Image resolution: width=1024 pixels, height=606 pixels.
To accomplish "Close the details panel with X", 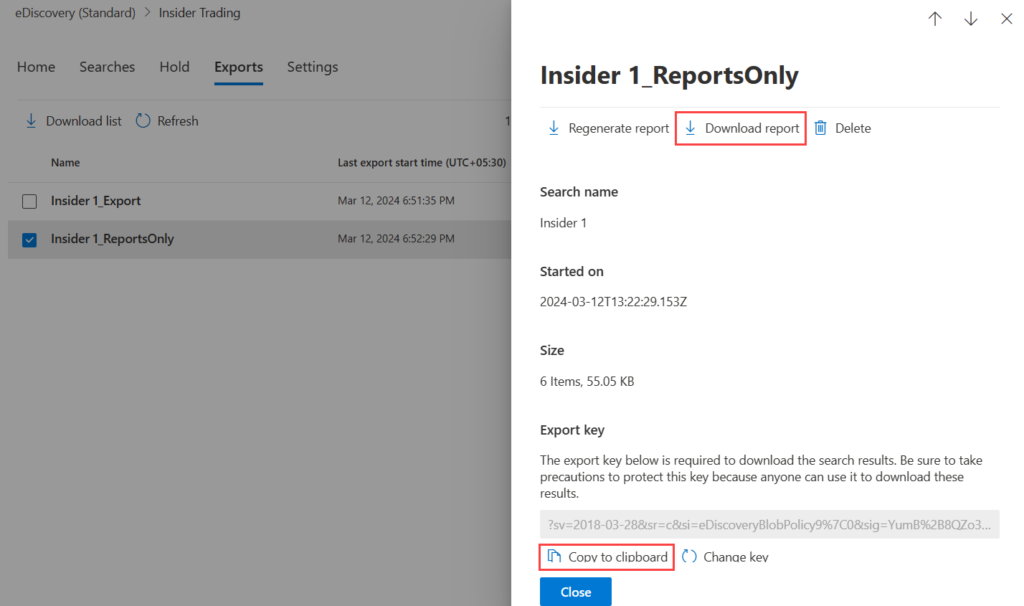I will 1006,19.
